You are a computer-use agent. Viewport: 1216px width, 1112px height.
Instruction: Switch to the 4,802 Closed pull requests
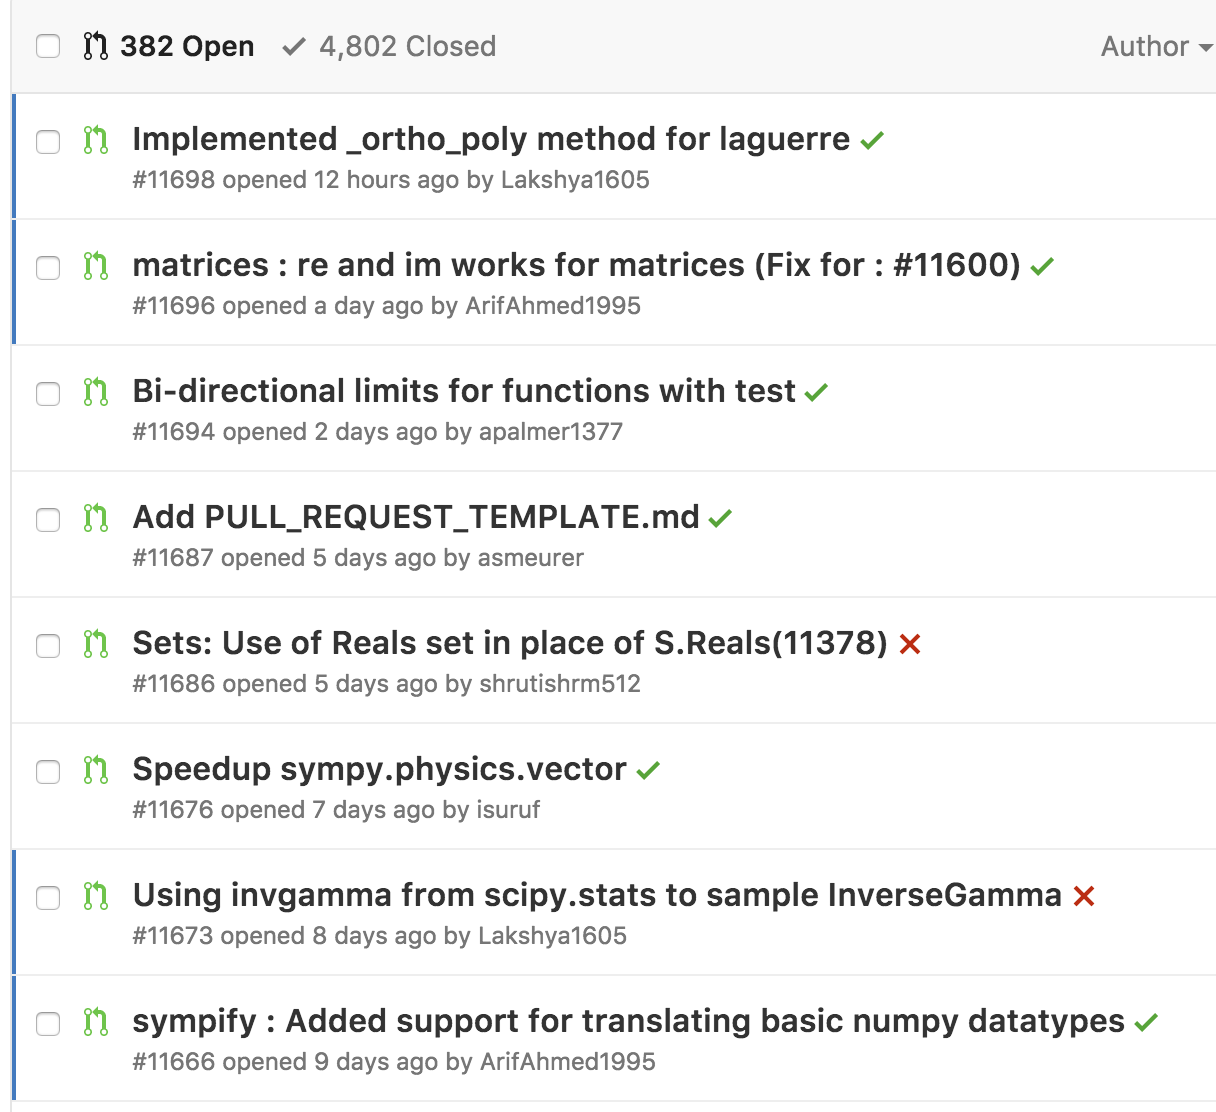pyautogui.click(x=390, y=46)
